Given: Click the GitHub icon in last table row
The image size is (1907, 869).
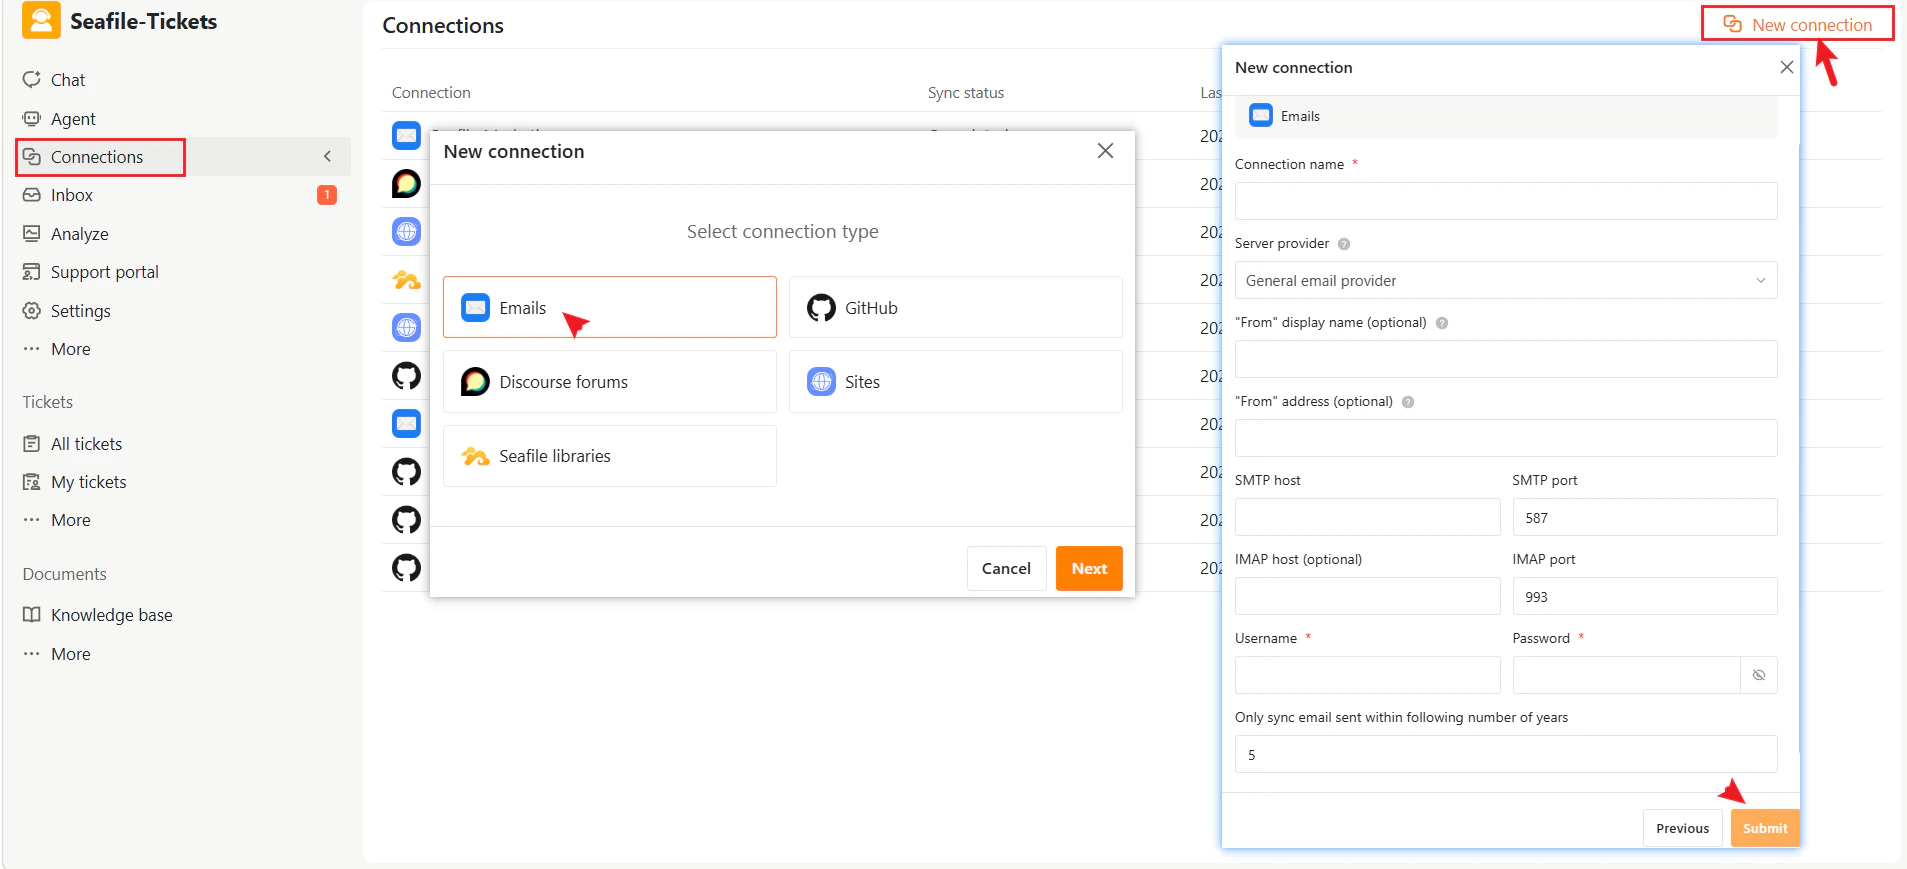Looking at the screenshot, I should (x=406, y=568).
